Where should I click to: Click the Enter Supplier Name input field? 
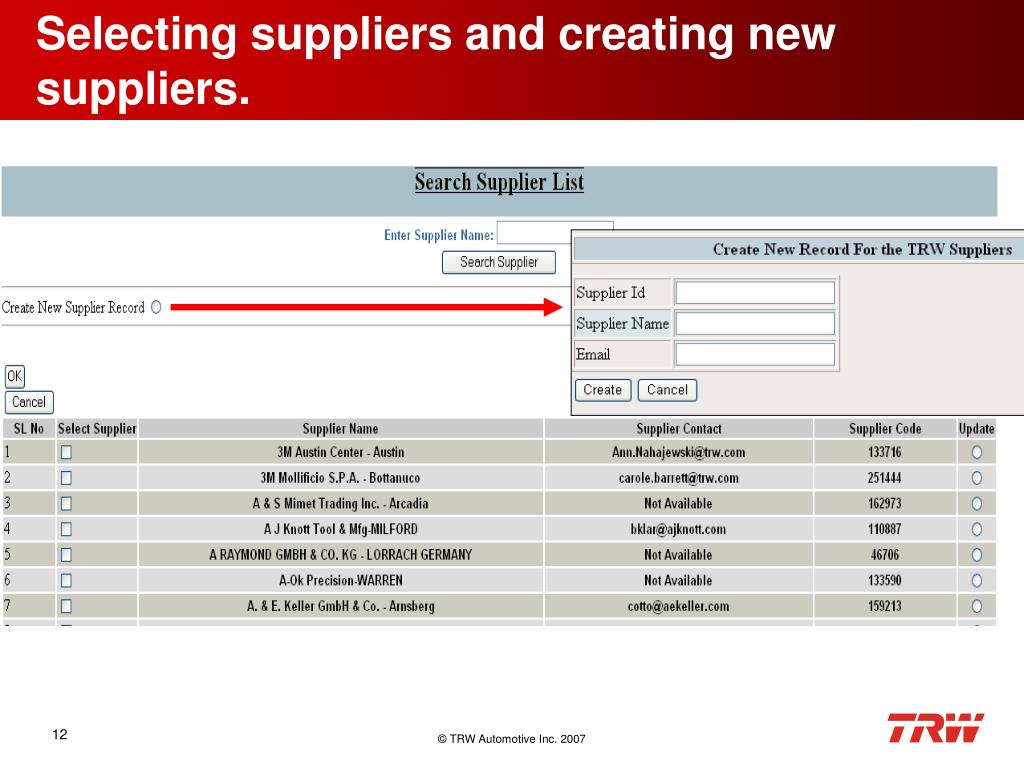pos(534,233)
